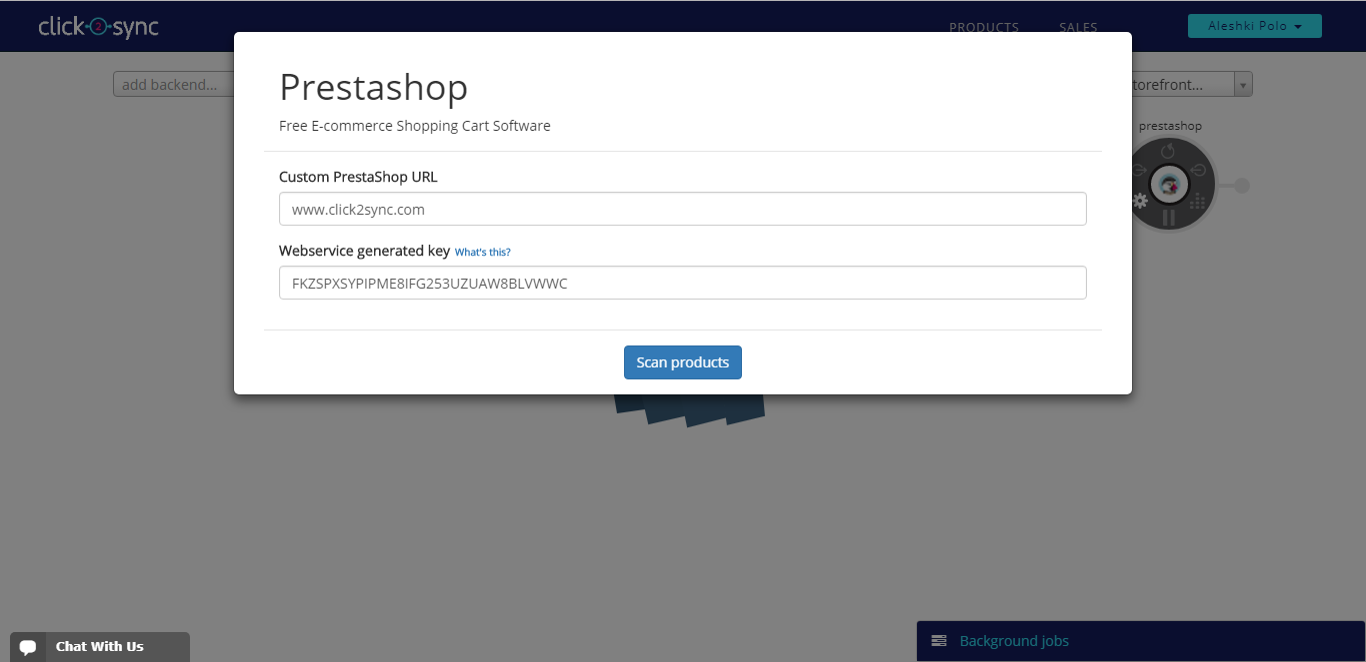Viewport: 1366px width, 662px height.
Task: Open the Aleshki Polo user dropdown
Action: point(1254,26)
